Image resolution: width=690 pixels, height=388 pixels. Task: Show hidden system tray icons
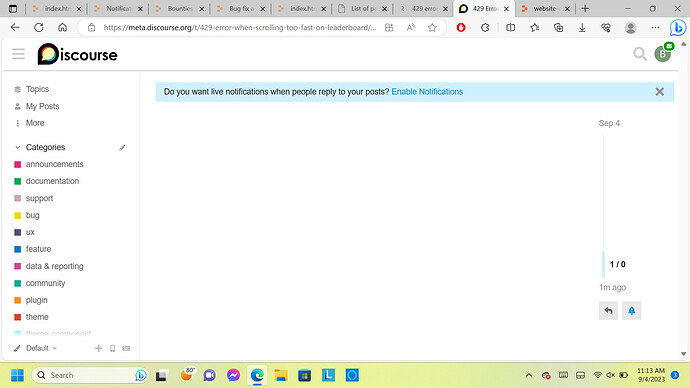click(529, 375)
